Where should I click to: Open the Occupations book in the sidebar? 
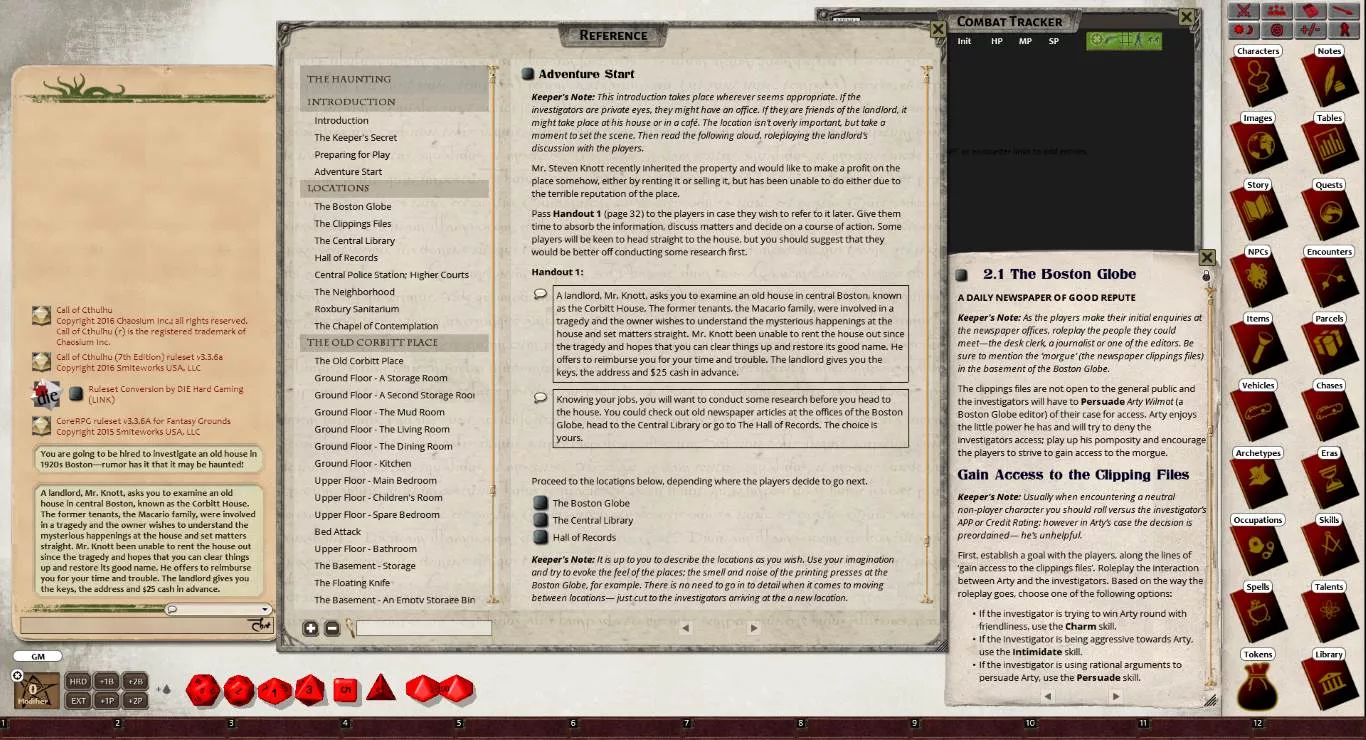[x=1258, y=546]
